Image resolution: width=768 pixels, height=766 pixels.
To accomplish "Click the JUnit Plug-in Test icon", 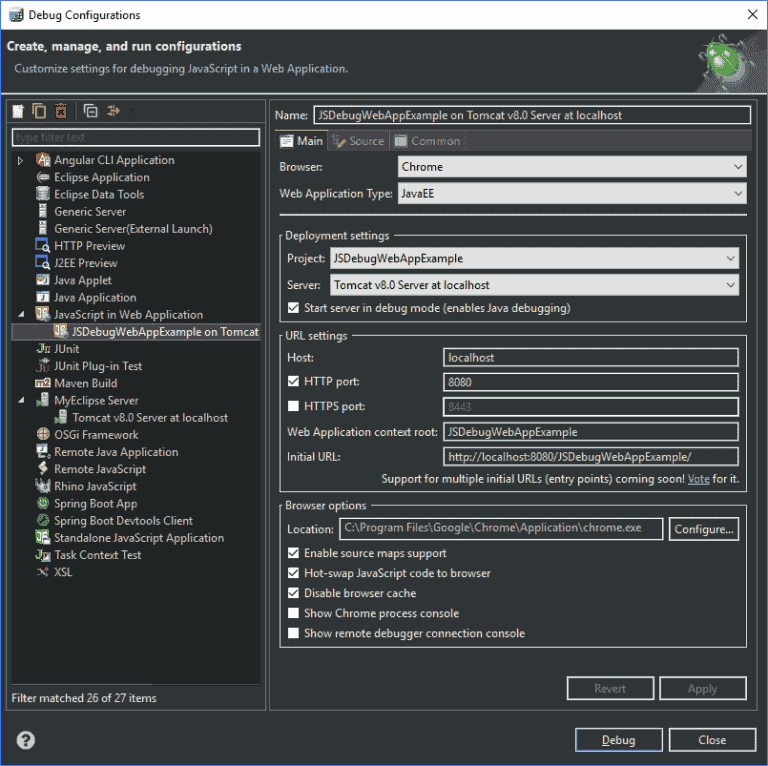I will tap(43, 365).
